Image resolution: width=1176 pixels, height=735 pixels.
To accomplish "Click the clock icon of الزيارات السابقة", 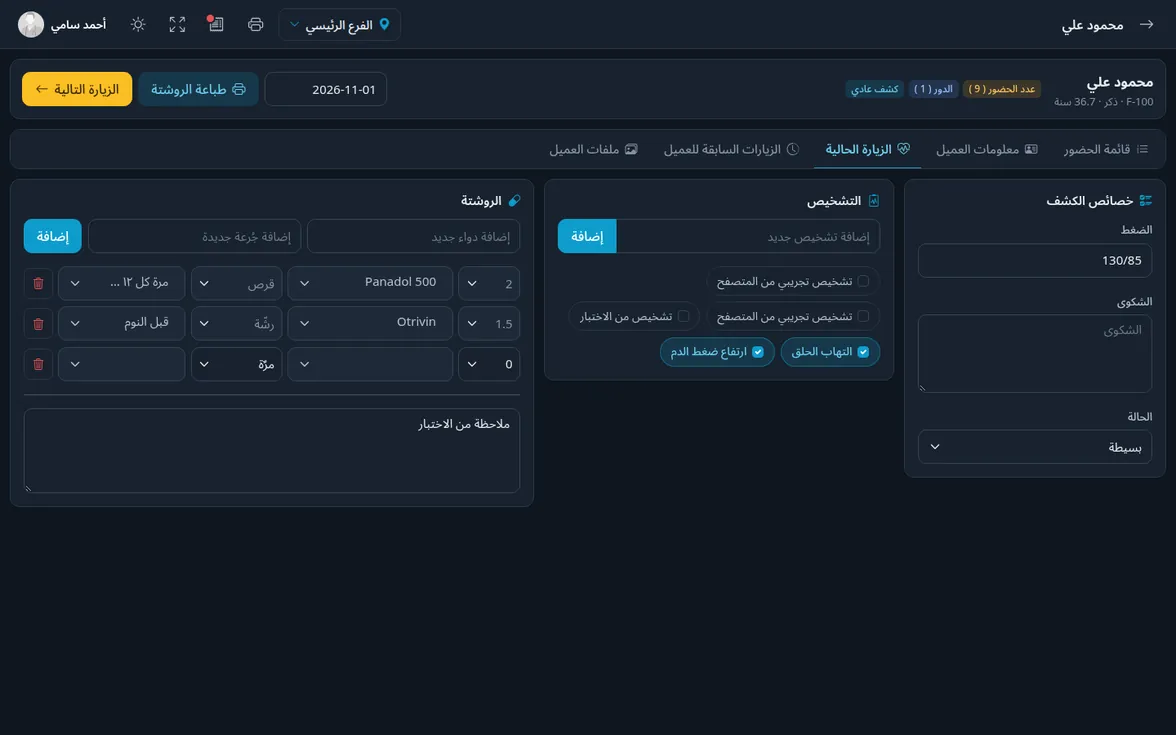I will [x=793, y=149].
